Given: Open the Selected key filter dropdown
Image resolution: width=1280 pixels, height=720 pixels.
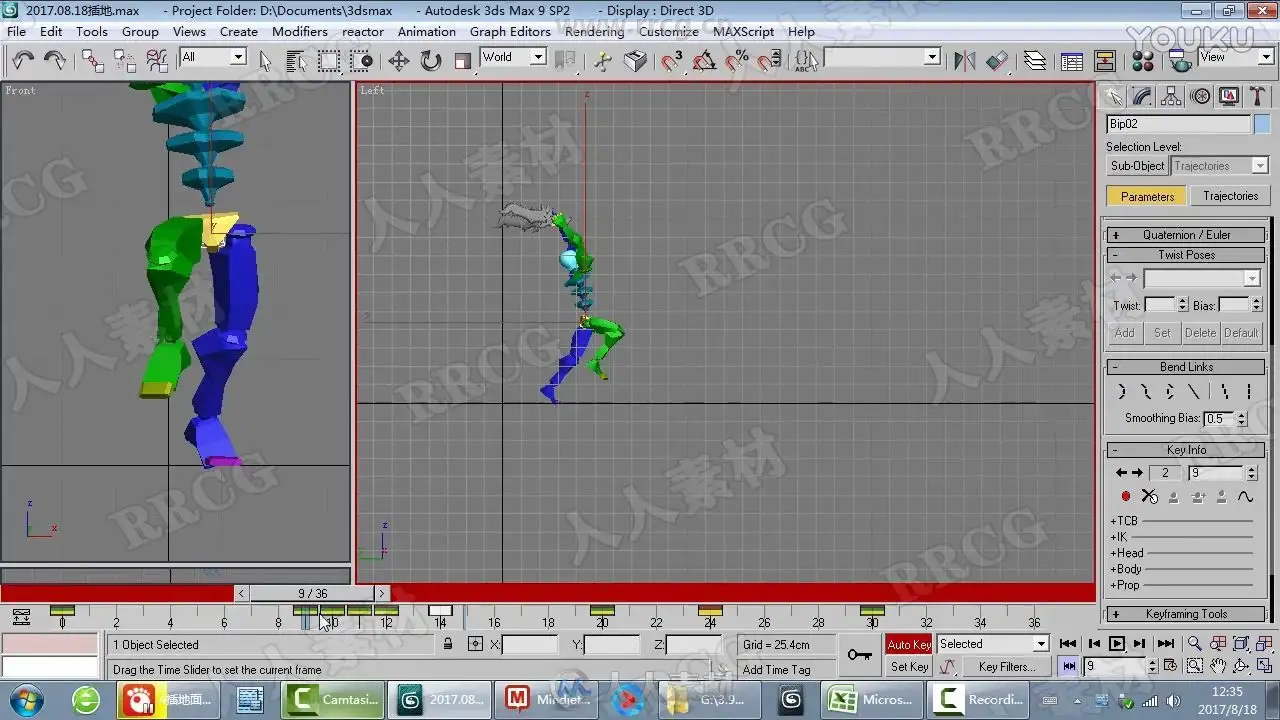Looking at the screenshot, I should (993, 644).
